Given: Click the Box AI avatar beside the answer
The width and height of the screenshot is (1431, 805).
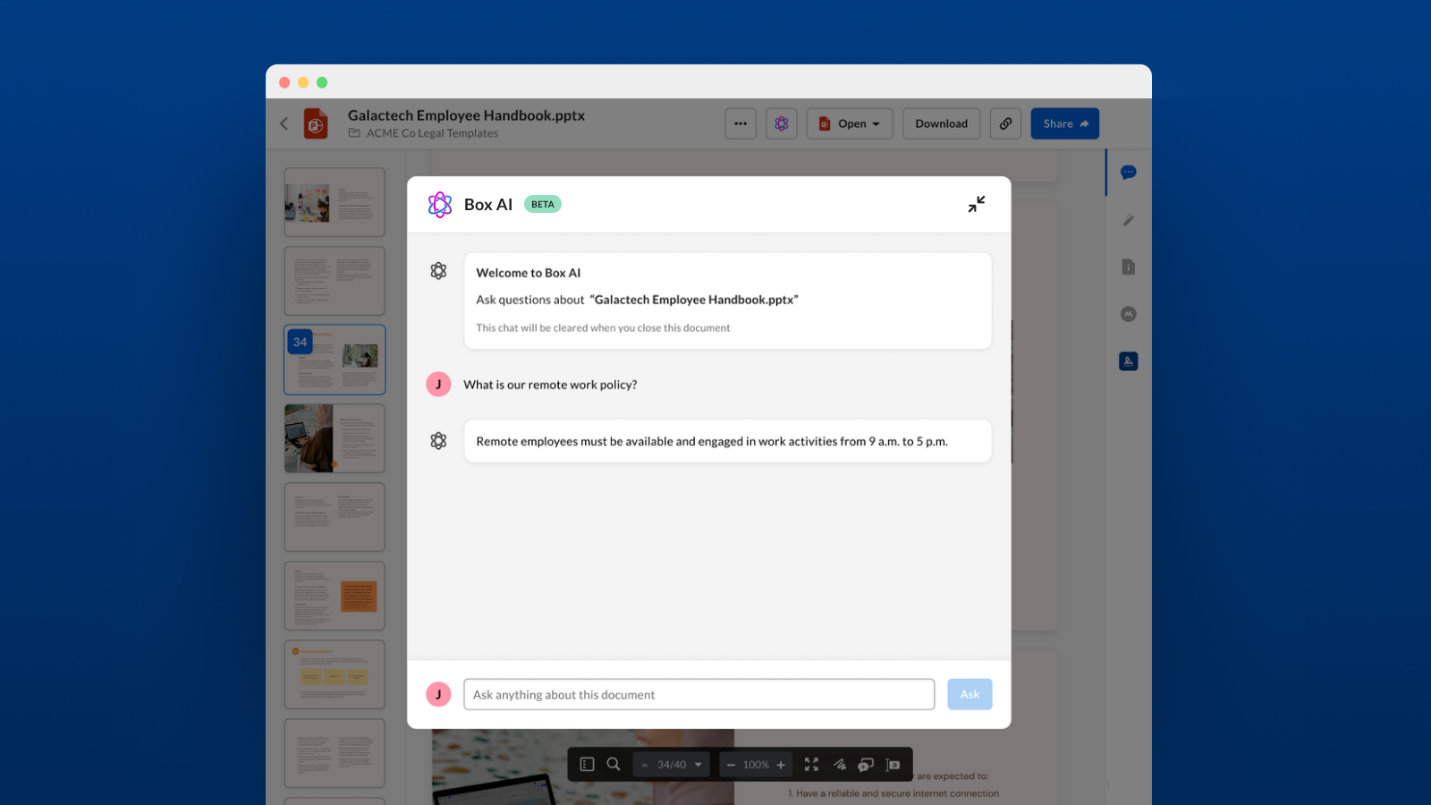Looking at the screenshot, I should click(438, 441).
